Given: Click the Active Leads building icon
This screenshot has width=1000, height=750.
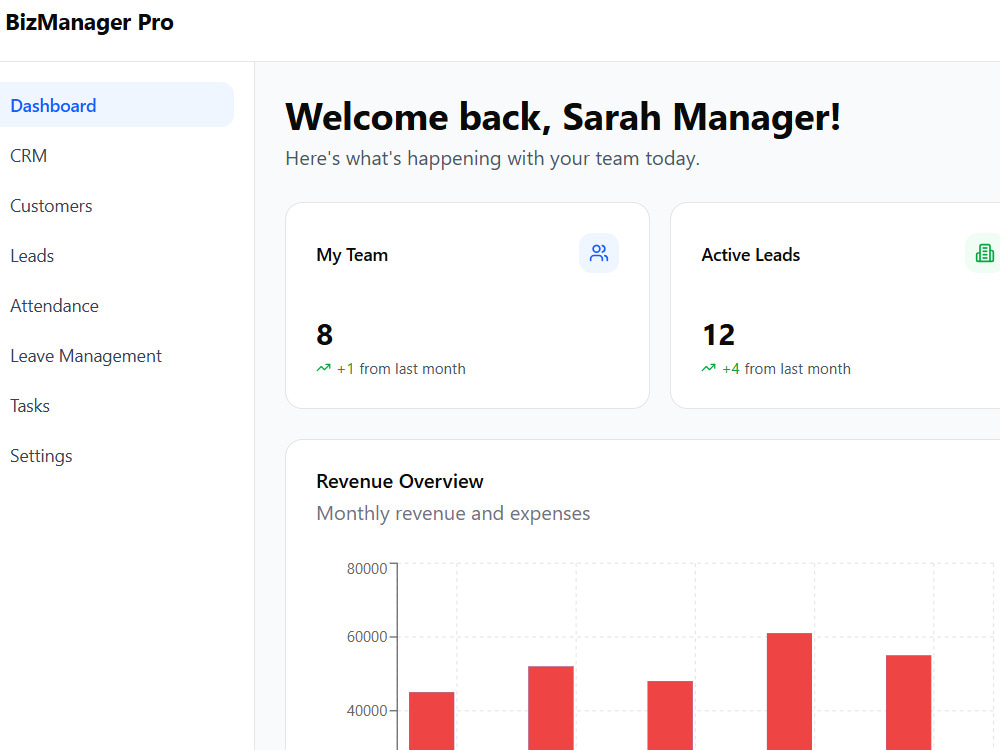Looking at the screenshot, I should pos(984,253).
